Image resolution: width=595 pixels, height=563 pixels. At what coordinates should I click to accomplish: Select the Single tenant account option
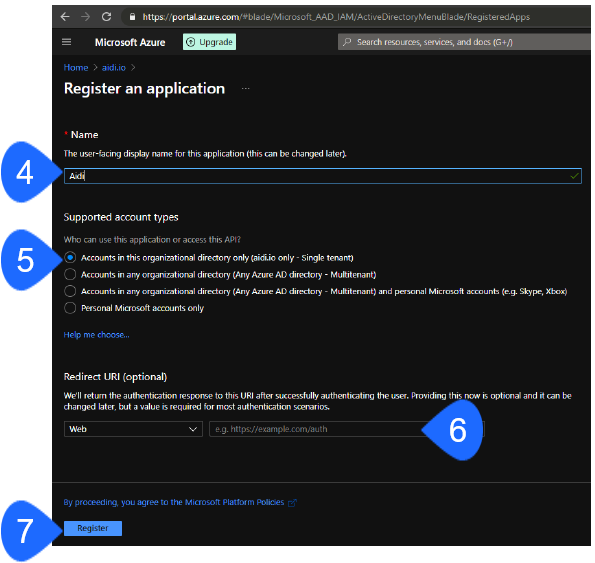[70, 258]
